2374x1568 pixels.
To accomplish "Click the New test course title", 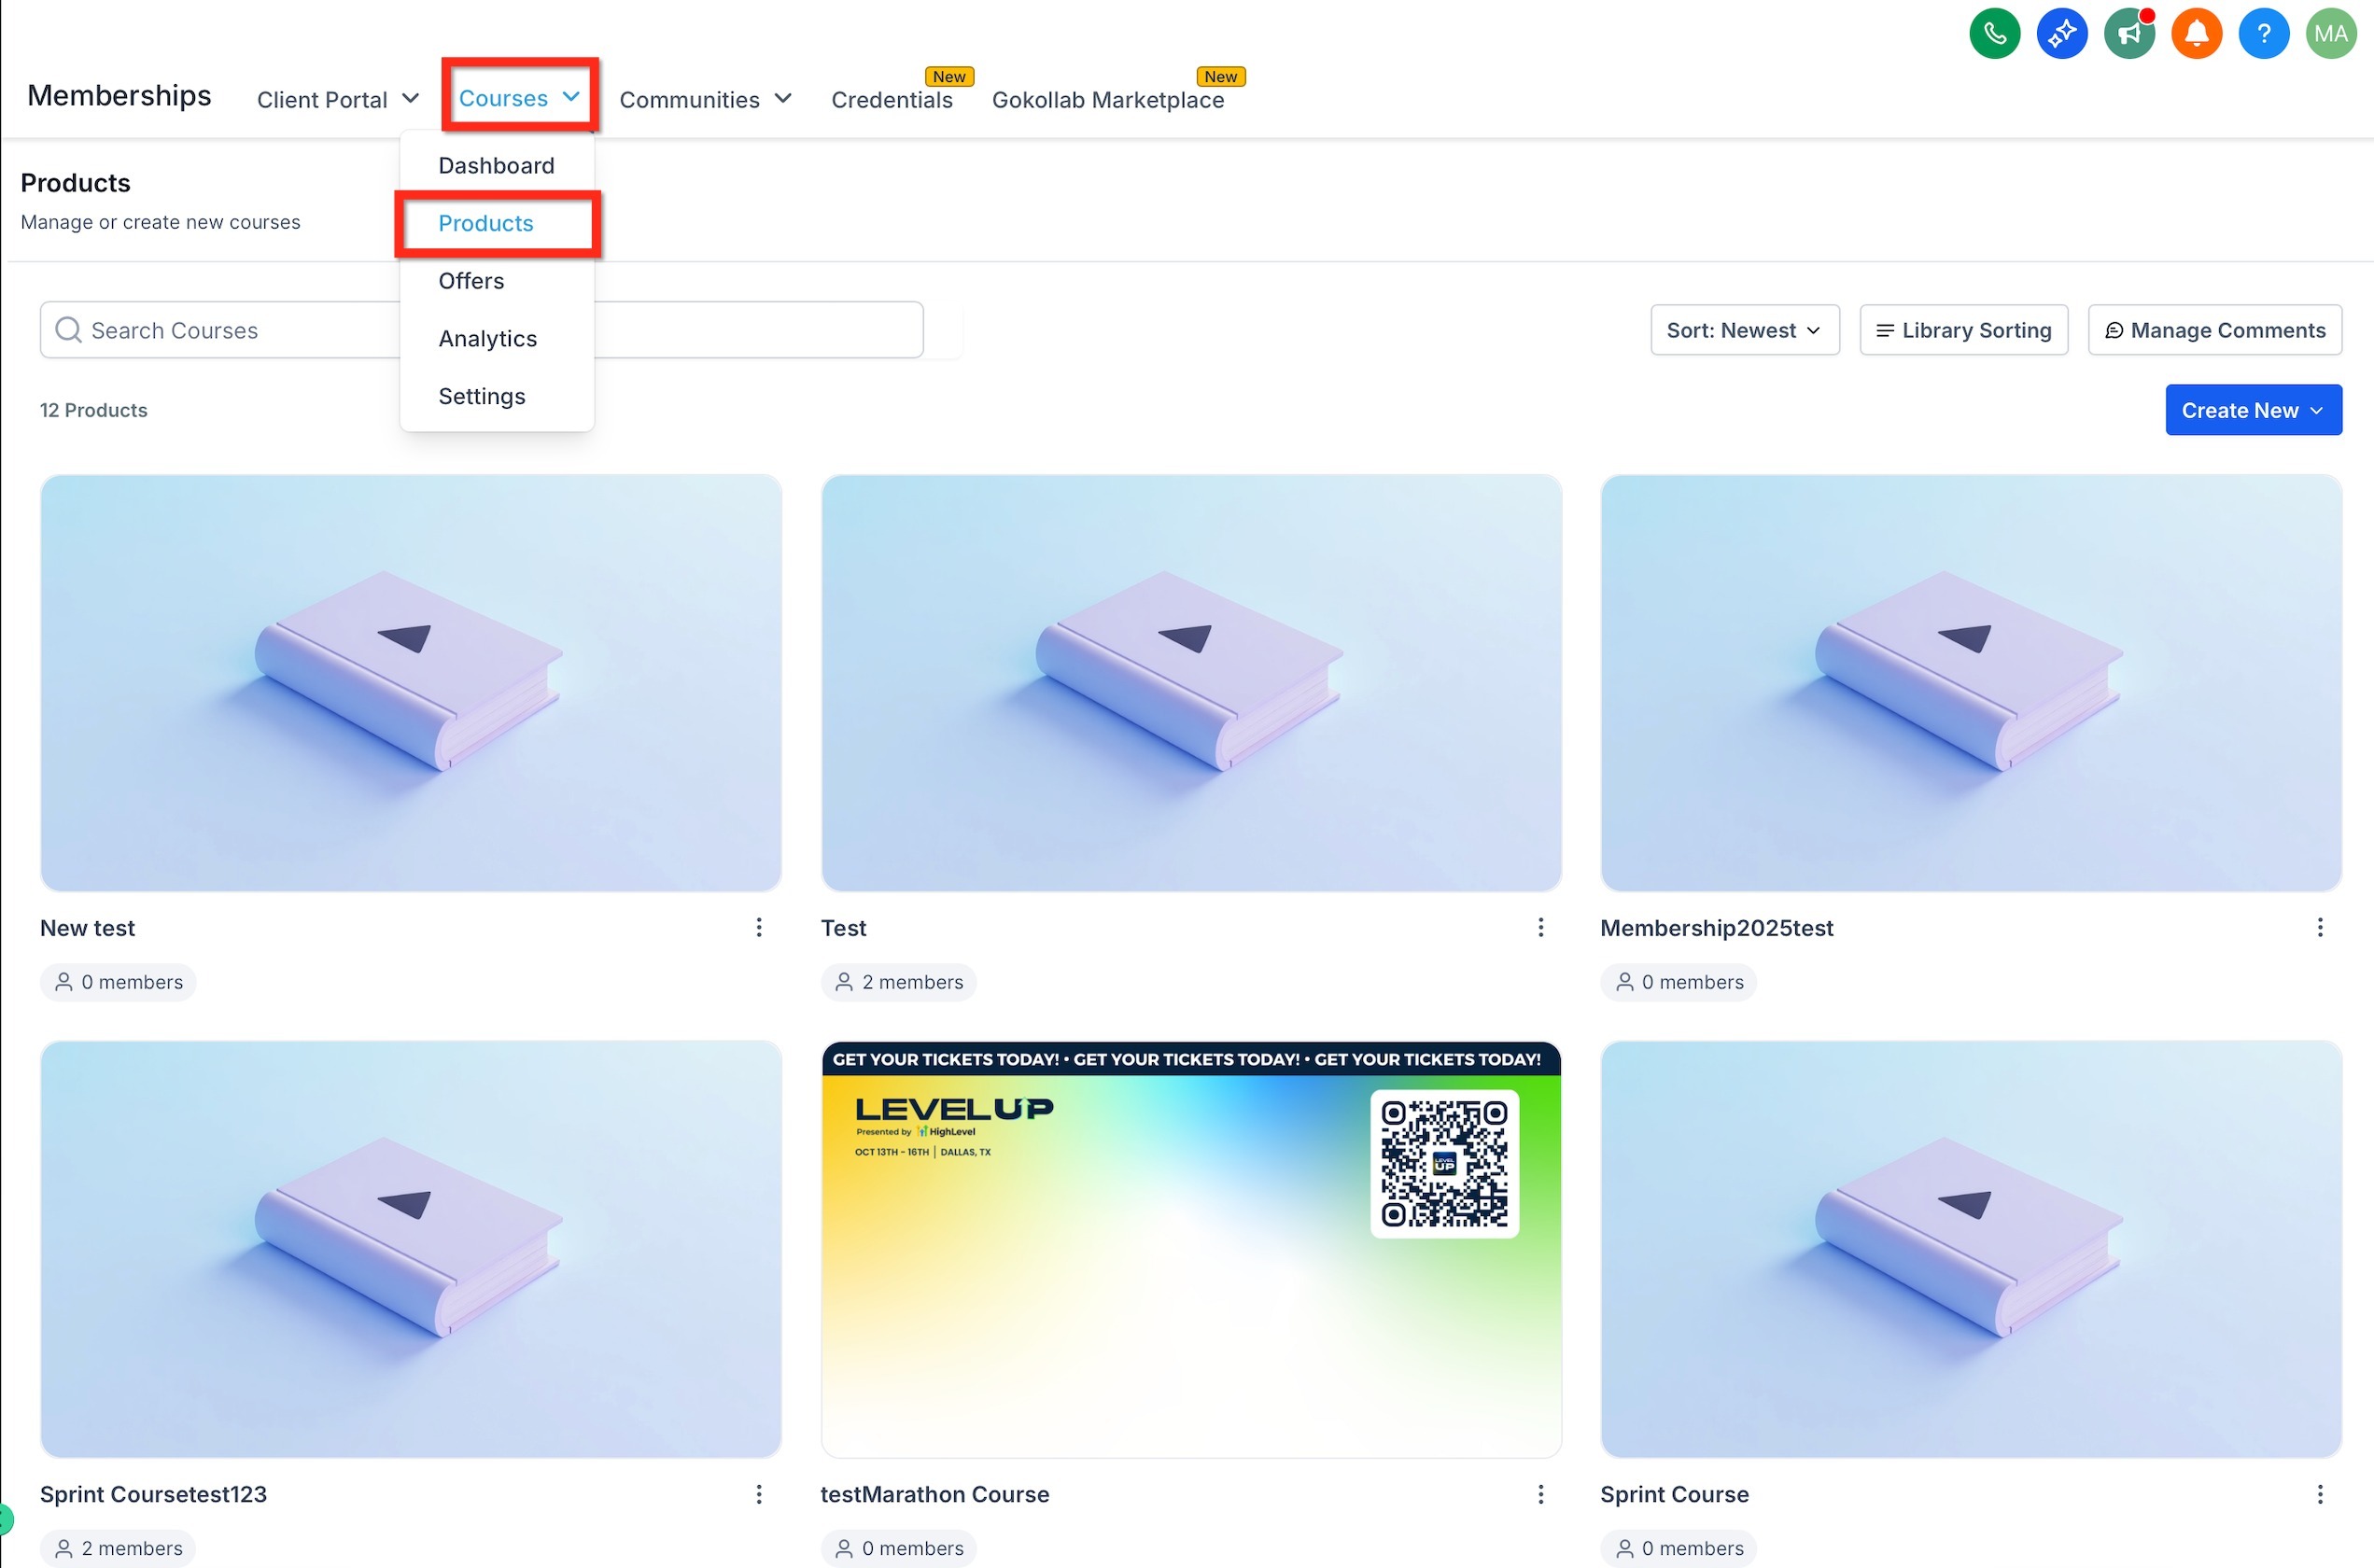I will [x=87, y=928].
